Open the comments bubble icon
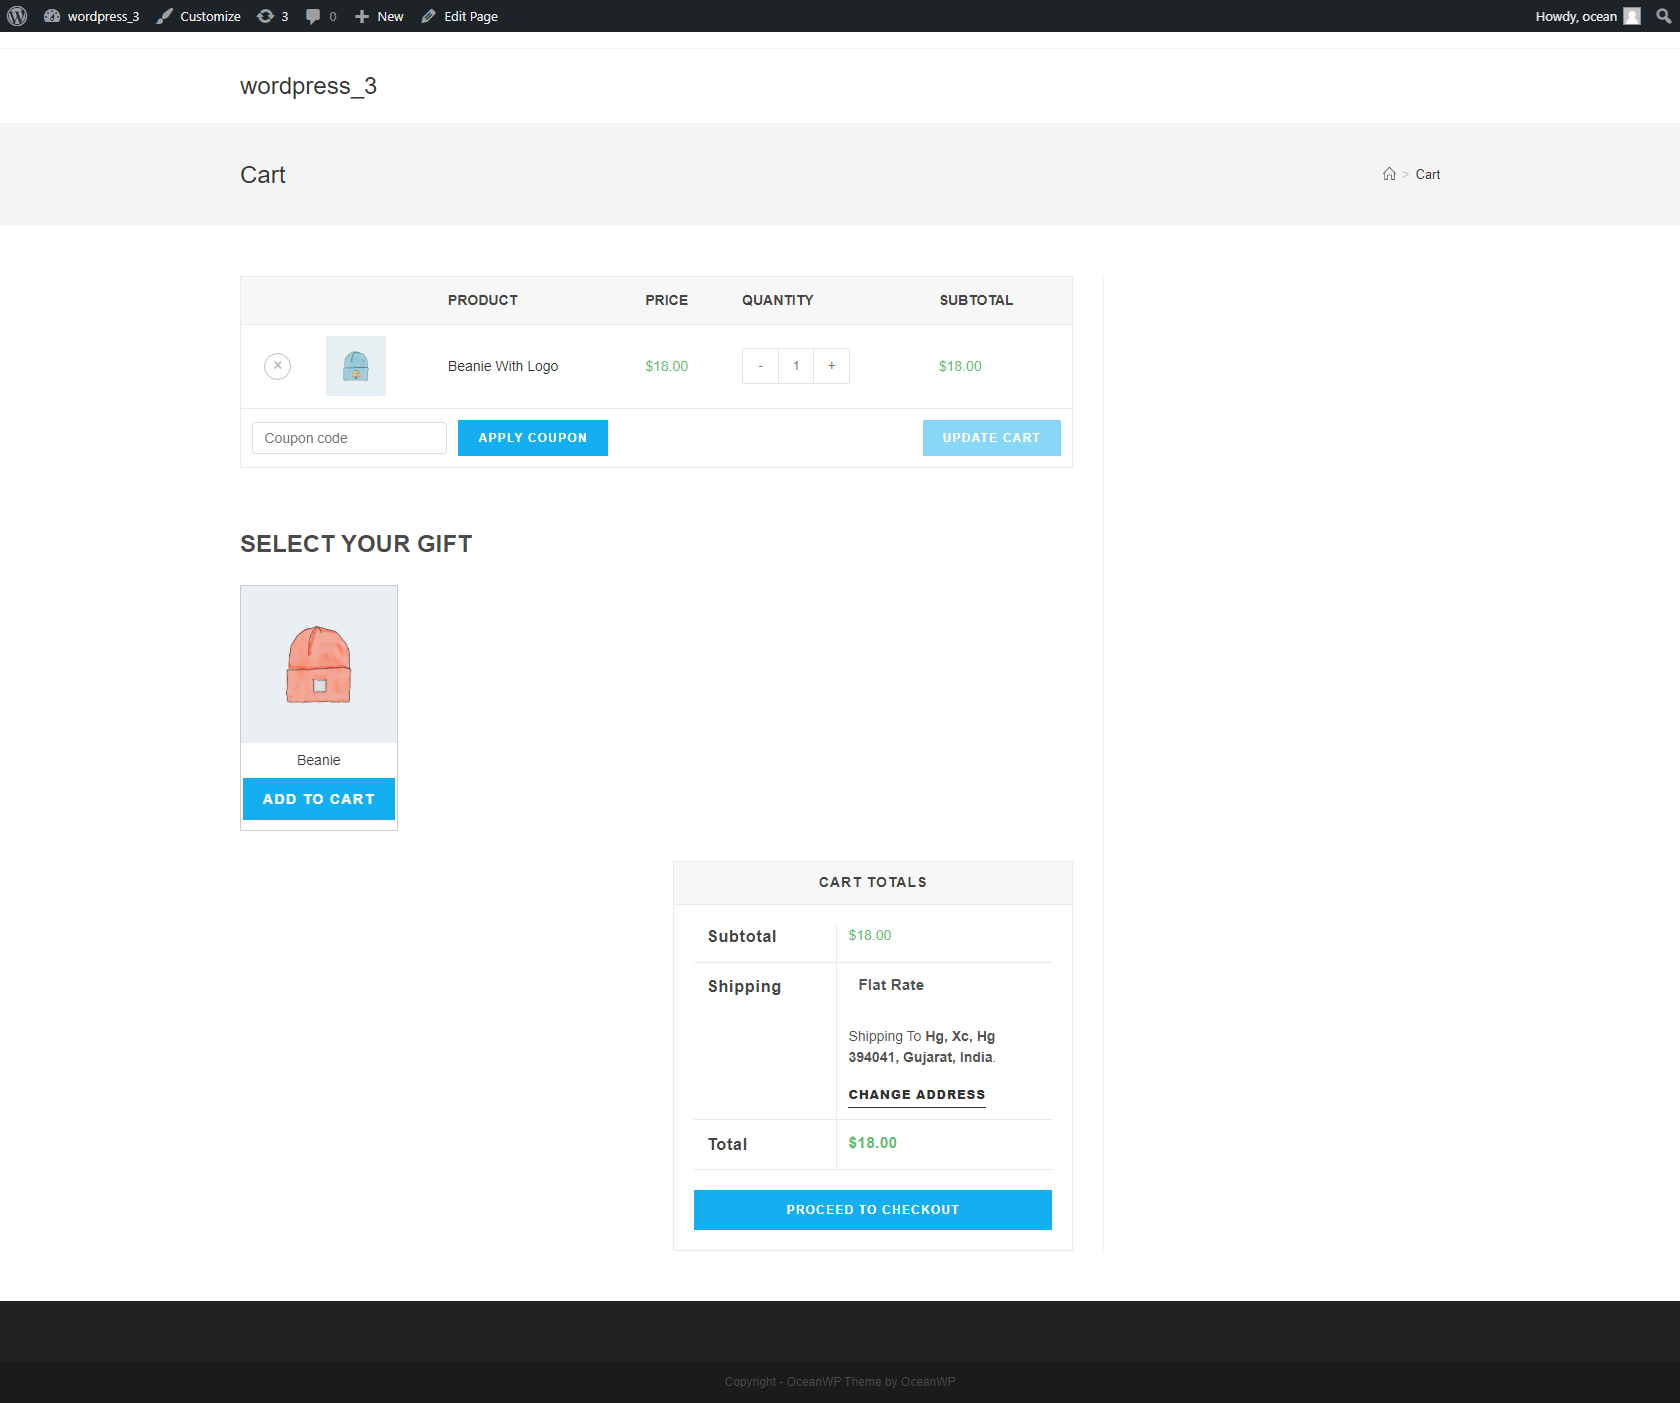1680x1403 pixels. [x=320, y=16]
